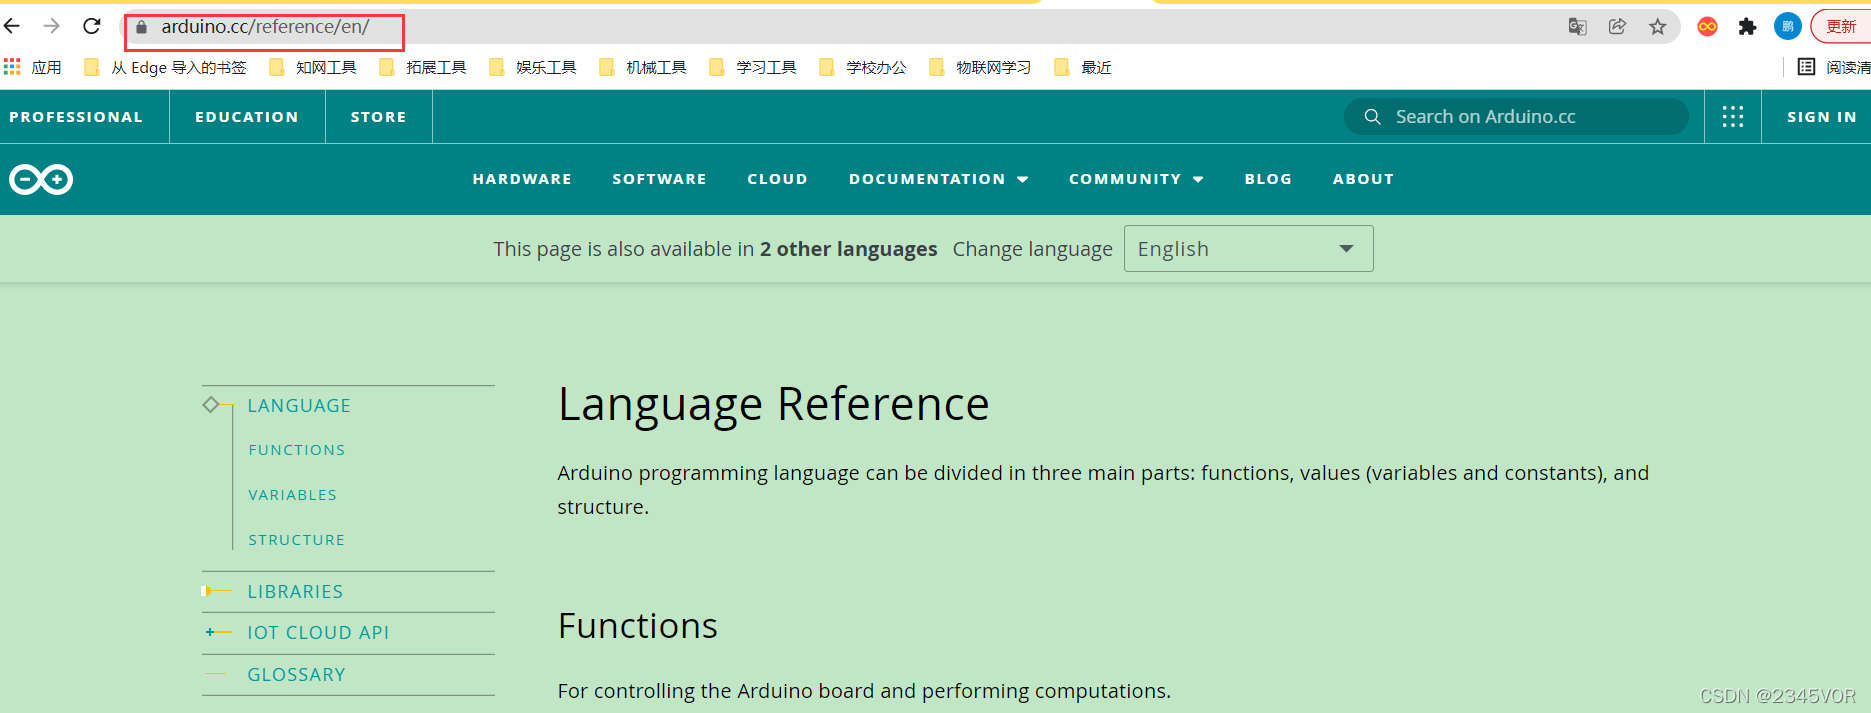The image size is (1871, 713).
Task: Collapse the LANGUAGE tree diamond marker
Action: (211, 405)
